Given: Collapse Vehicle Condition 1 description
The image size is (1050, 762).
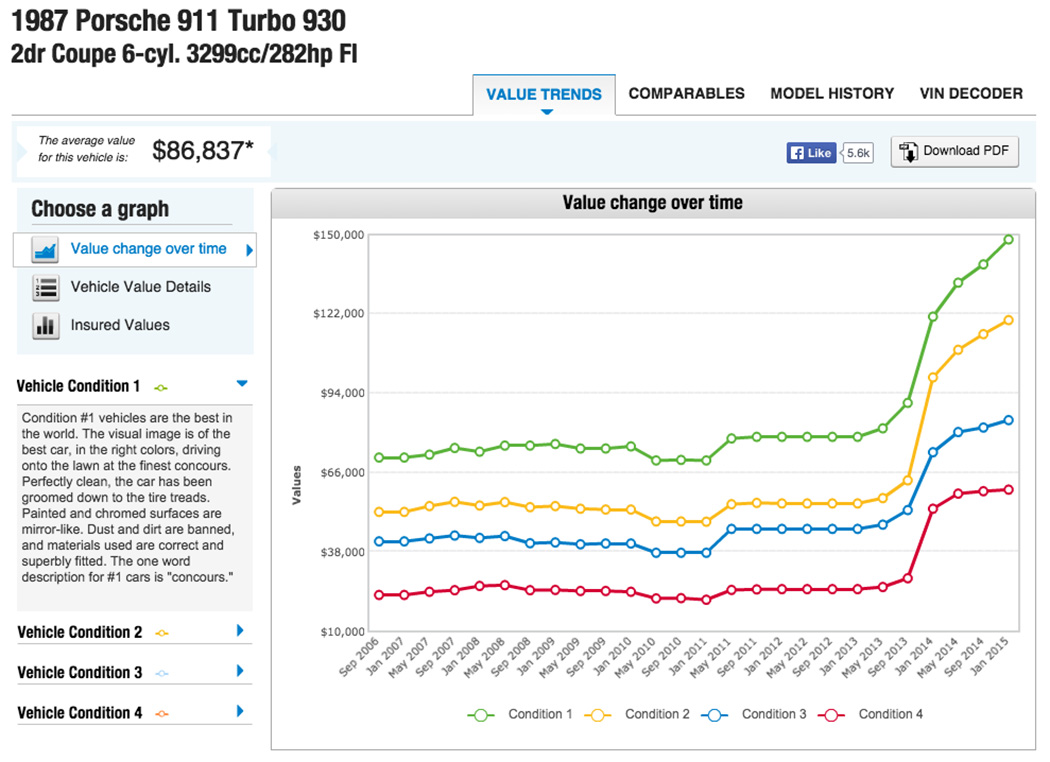Looking at the screenshot, I should click(242, 384).
